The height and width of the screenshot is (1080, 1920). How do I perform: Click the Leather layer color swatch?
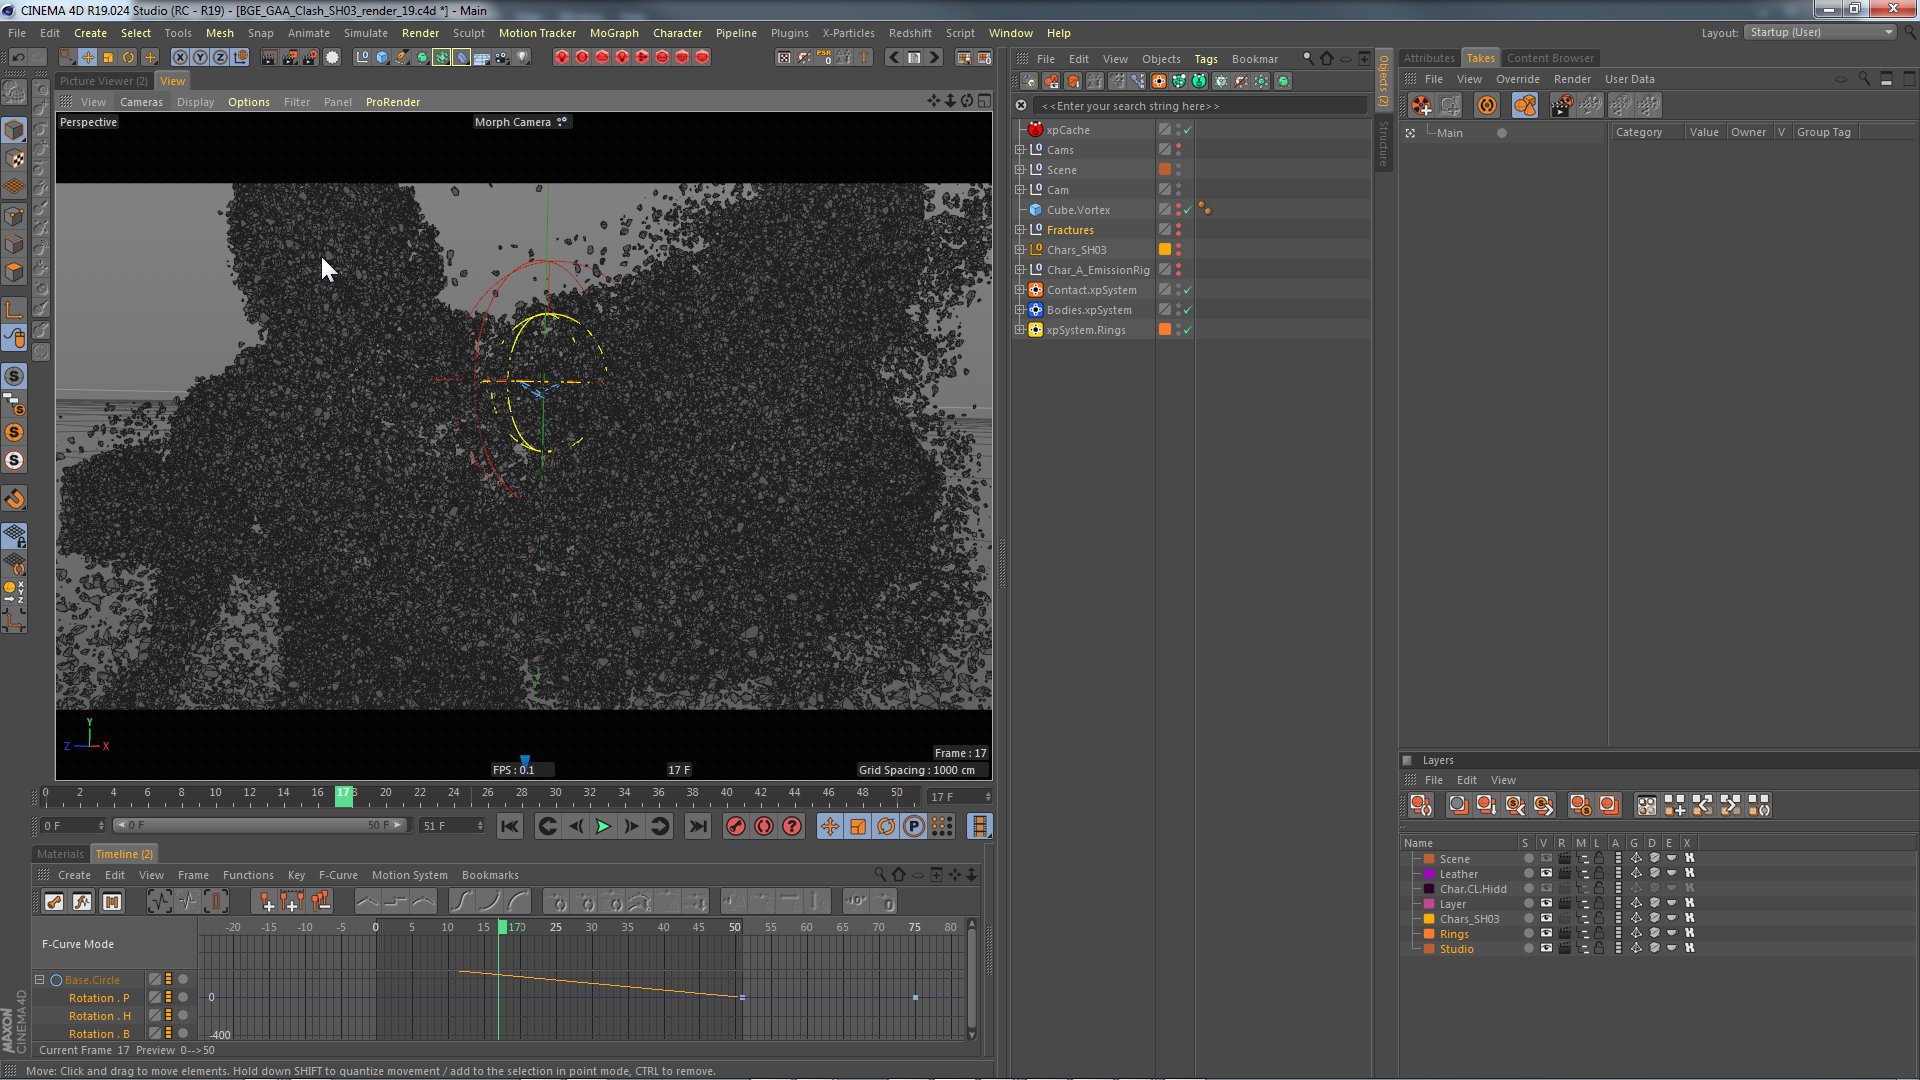click(x=1430, y=874)
